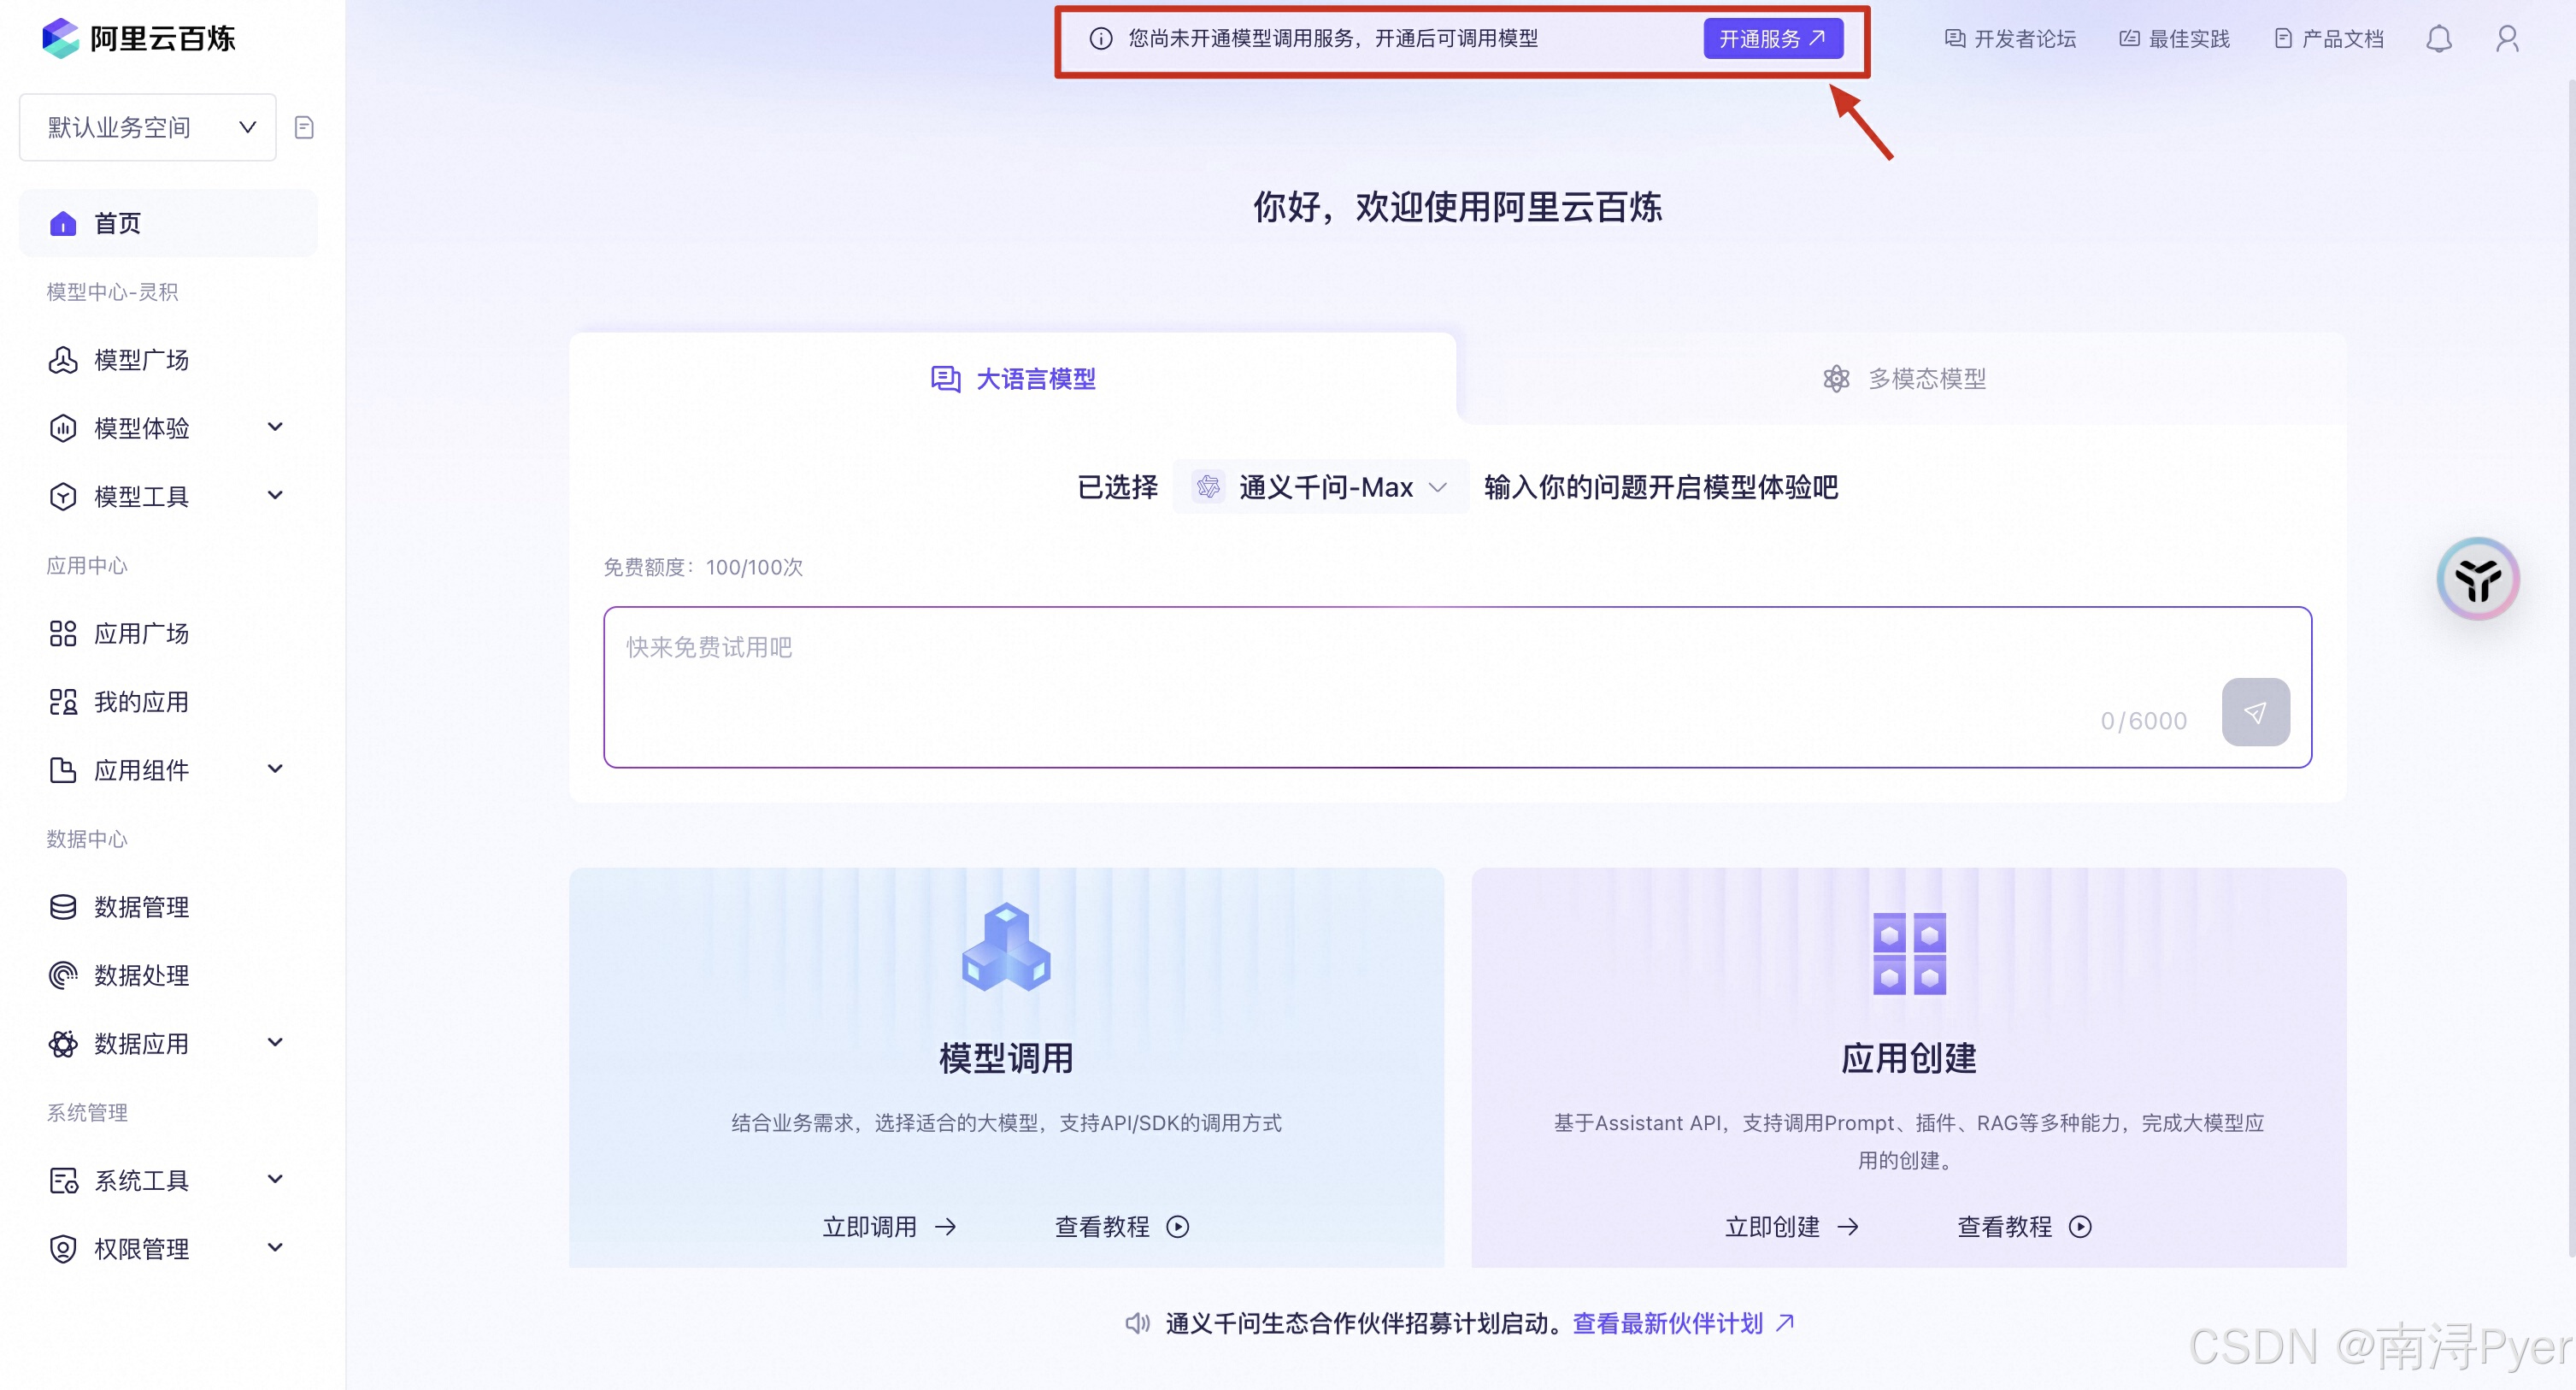Expand the 权限管理 sidebar menu

[x=168, y=1249]
